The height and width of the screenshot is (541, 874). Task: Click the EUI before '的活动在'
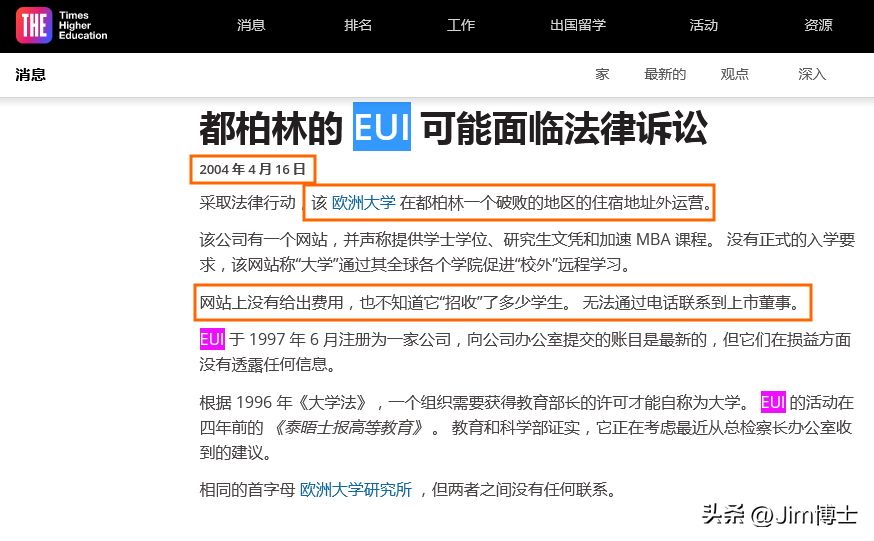tap(773, 402)
